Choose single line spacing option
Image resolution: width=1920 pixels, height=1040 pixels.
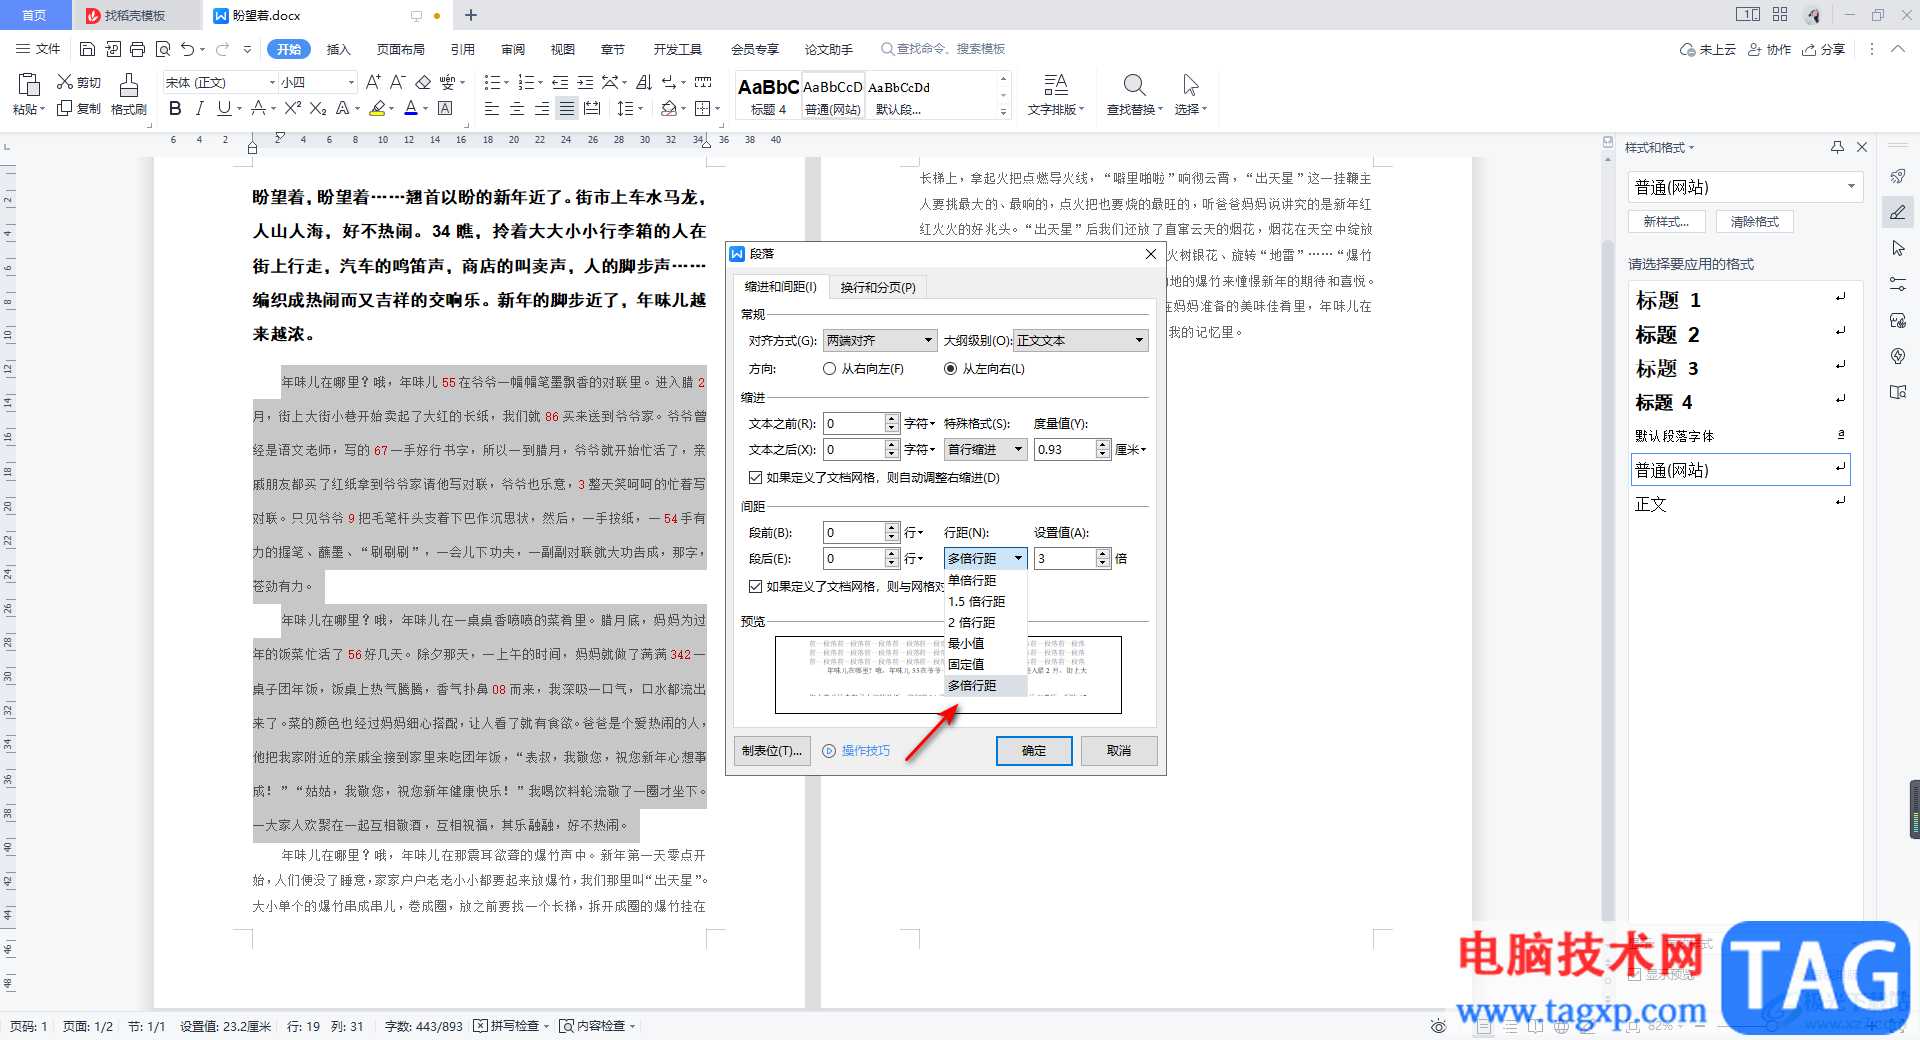click(x=986, y=581)
